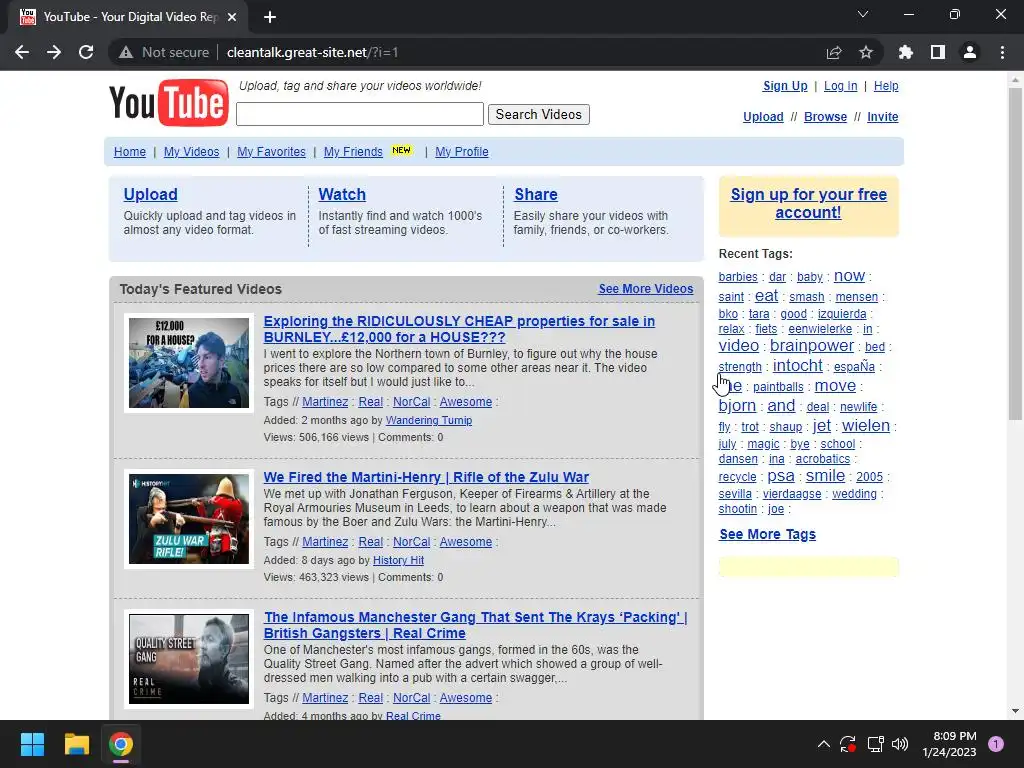Screen dimensions: 1024x768
Task: Open the Sign Up link
Action: [785, 86]
